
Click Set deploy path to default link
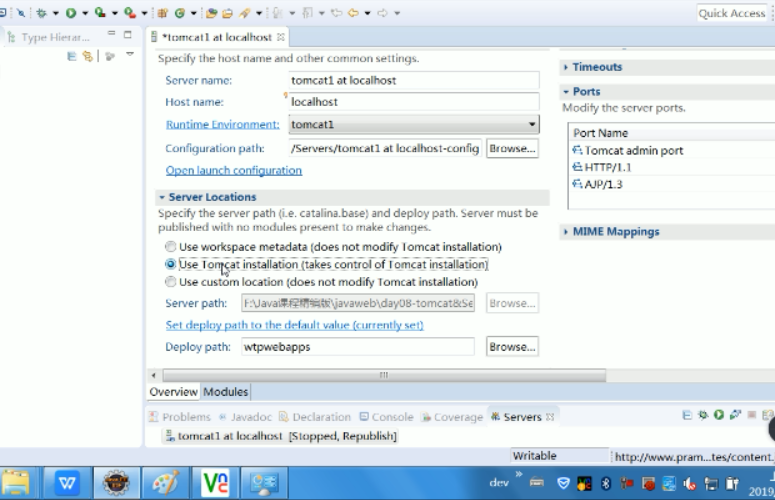295,325
